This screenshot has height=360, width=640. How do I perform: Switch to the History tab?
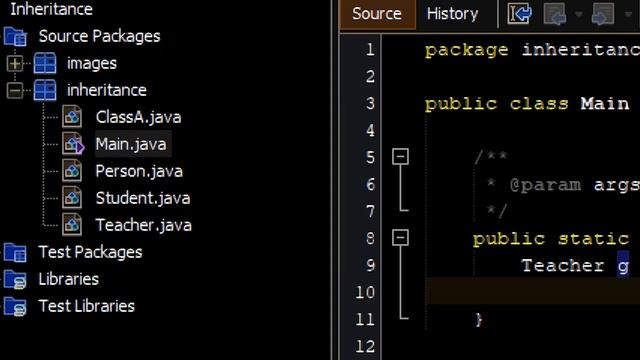[452, 14]
